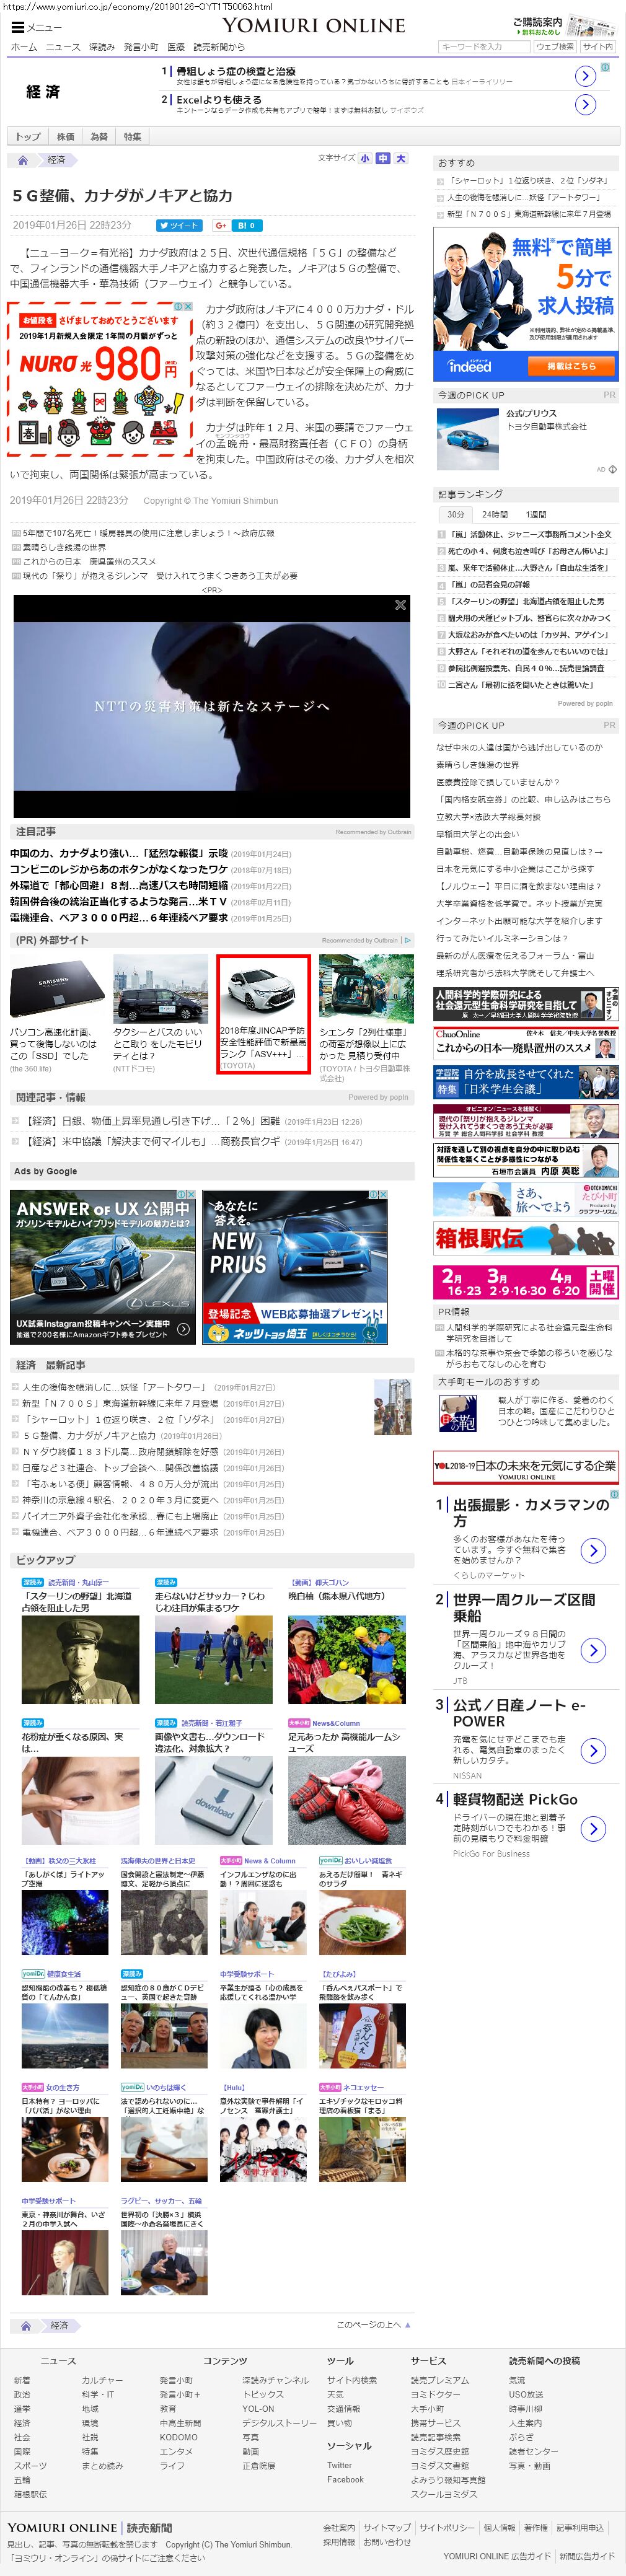Set text size to 中
This screenshot has width=626, height=2576.
(383, 158)
